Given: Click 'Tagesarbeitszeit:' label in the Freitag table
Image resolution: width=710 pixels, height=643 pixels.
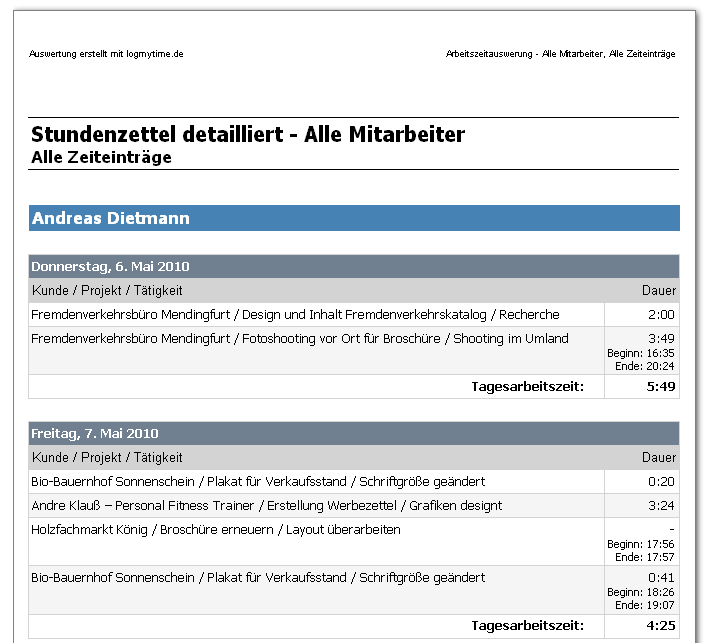Looking at the screenshot, I should pos(528,626).
